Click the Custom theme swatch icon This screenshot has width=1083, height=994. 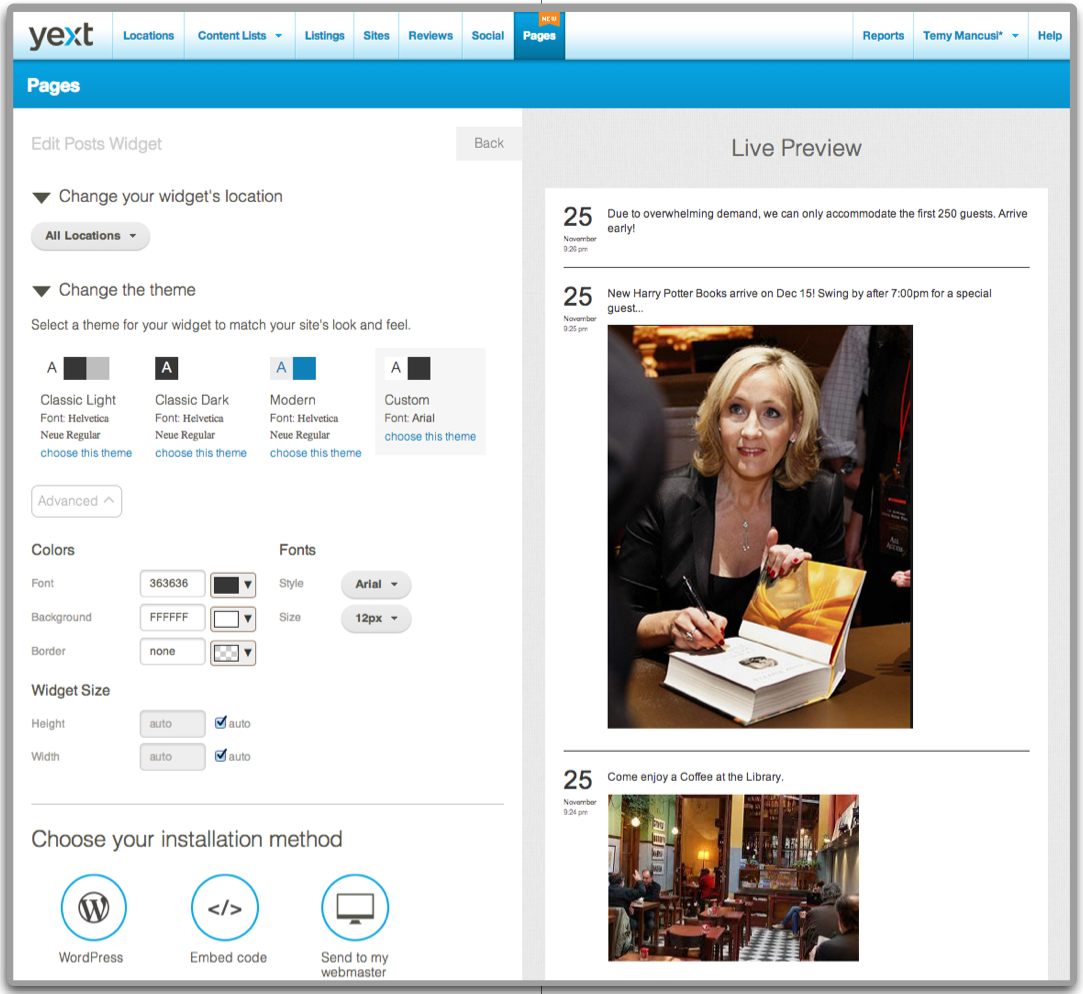(408, 368)
